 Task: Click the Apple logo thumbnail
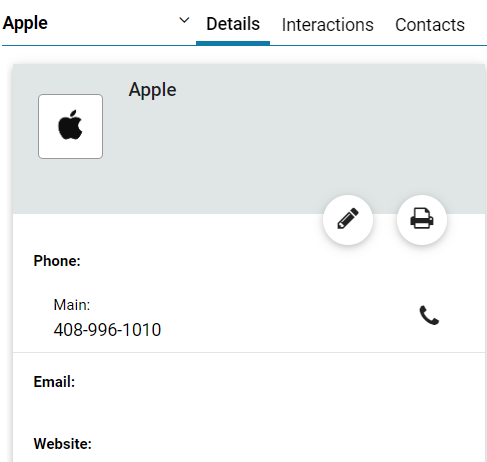click(70, 126)
